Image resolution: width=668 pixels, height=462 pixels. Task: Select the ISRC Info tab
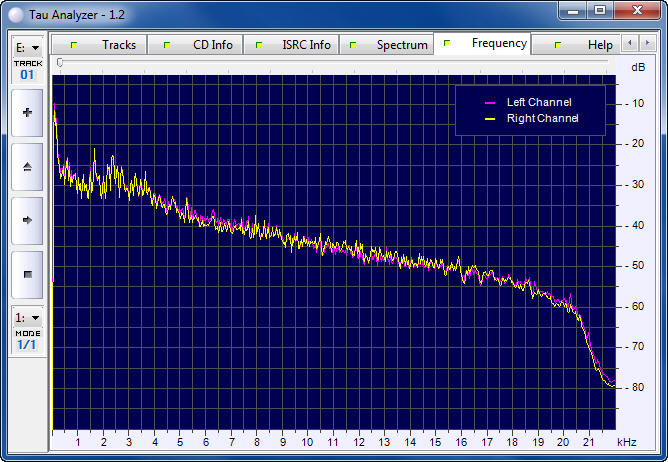293,45
